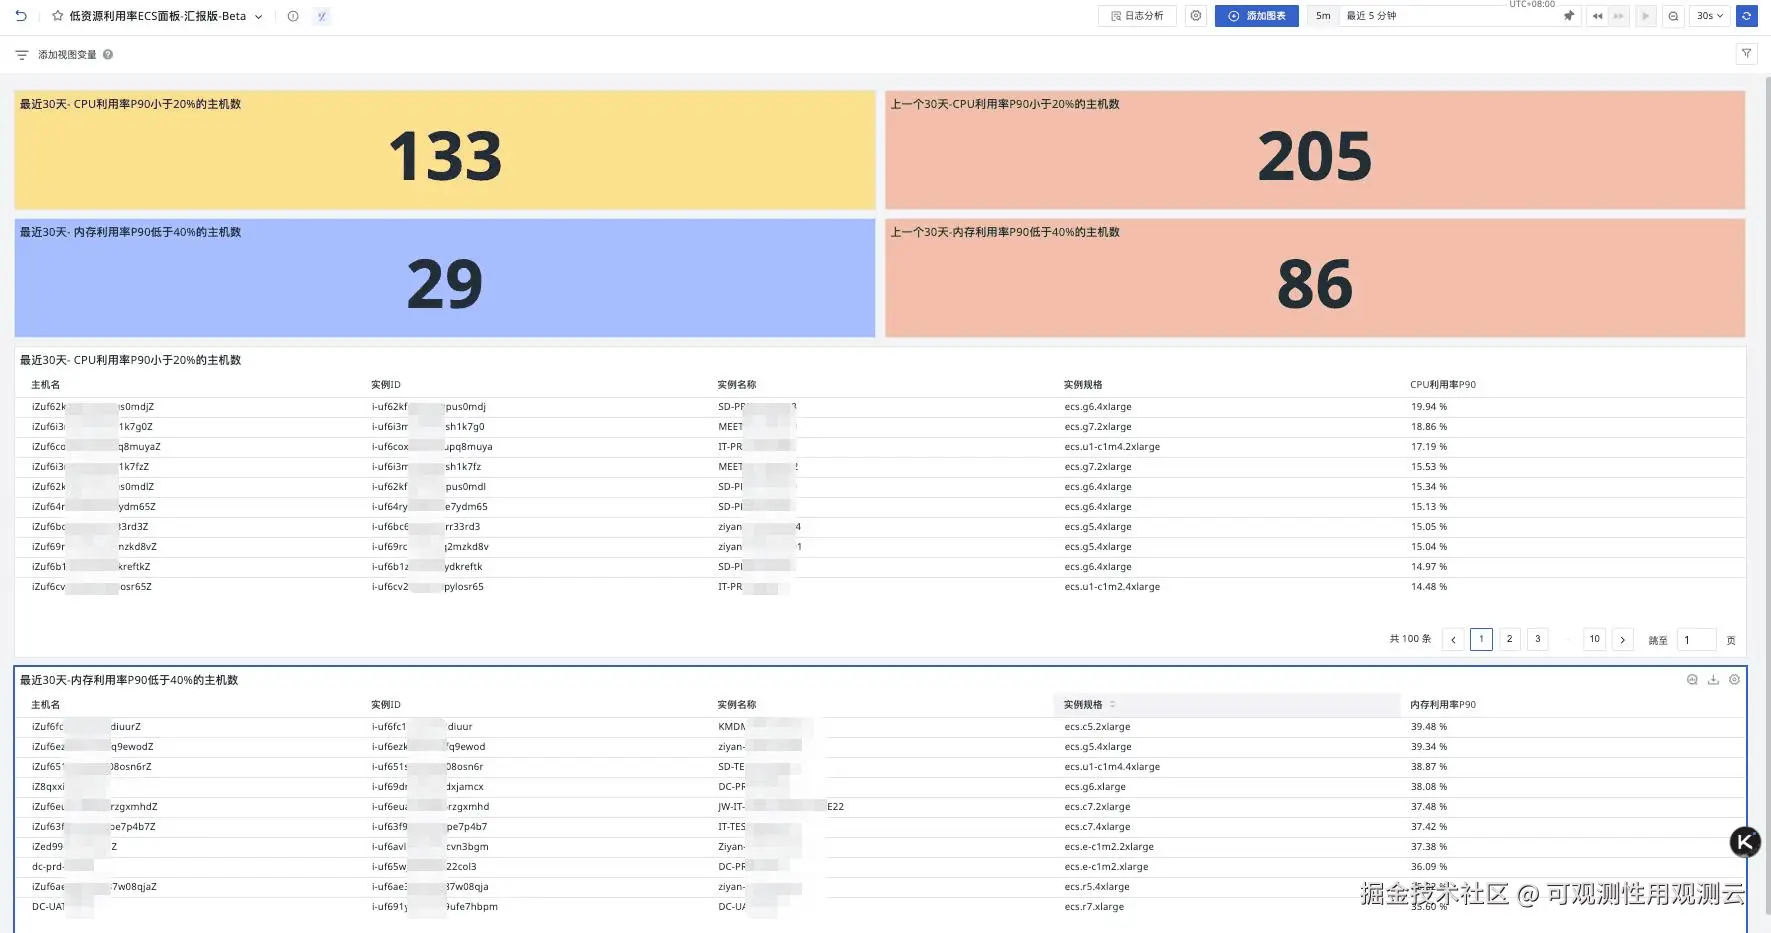Screen dimensions: 1771x933
Task: Click the settings gear in top toolbar
Action: point(1196,16)
